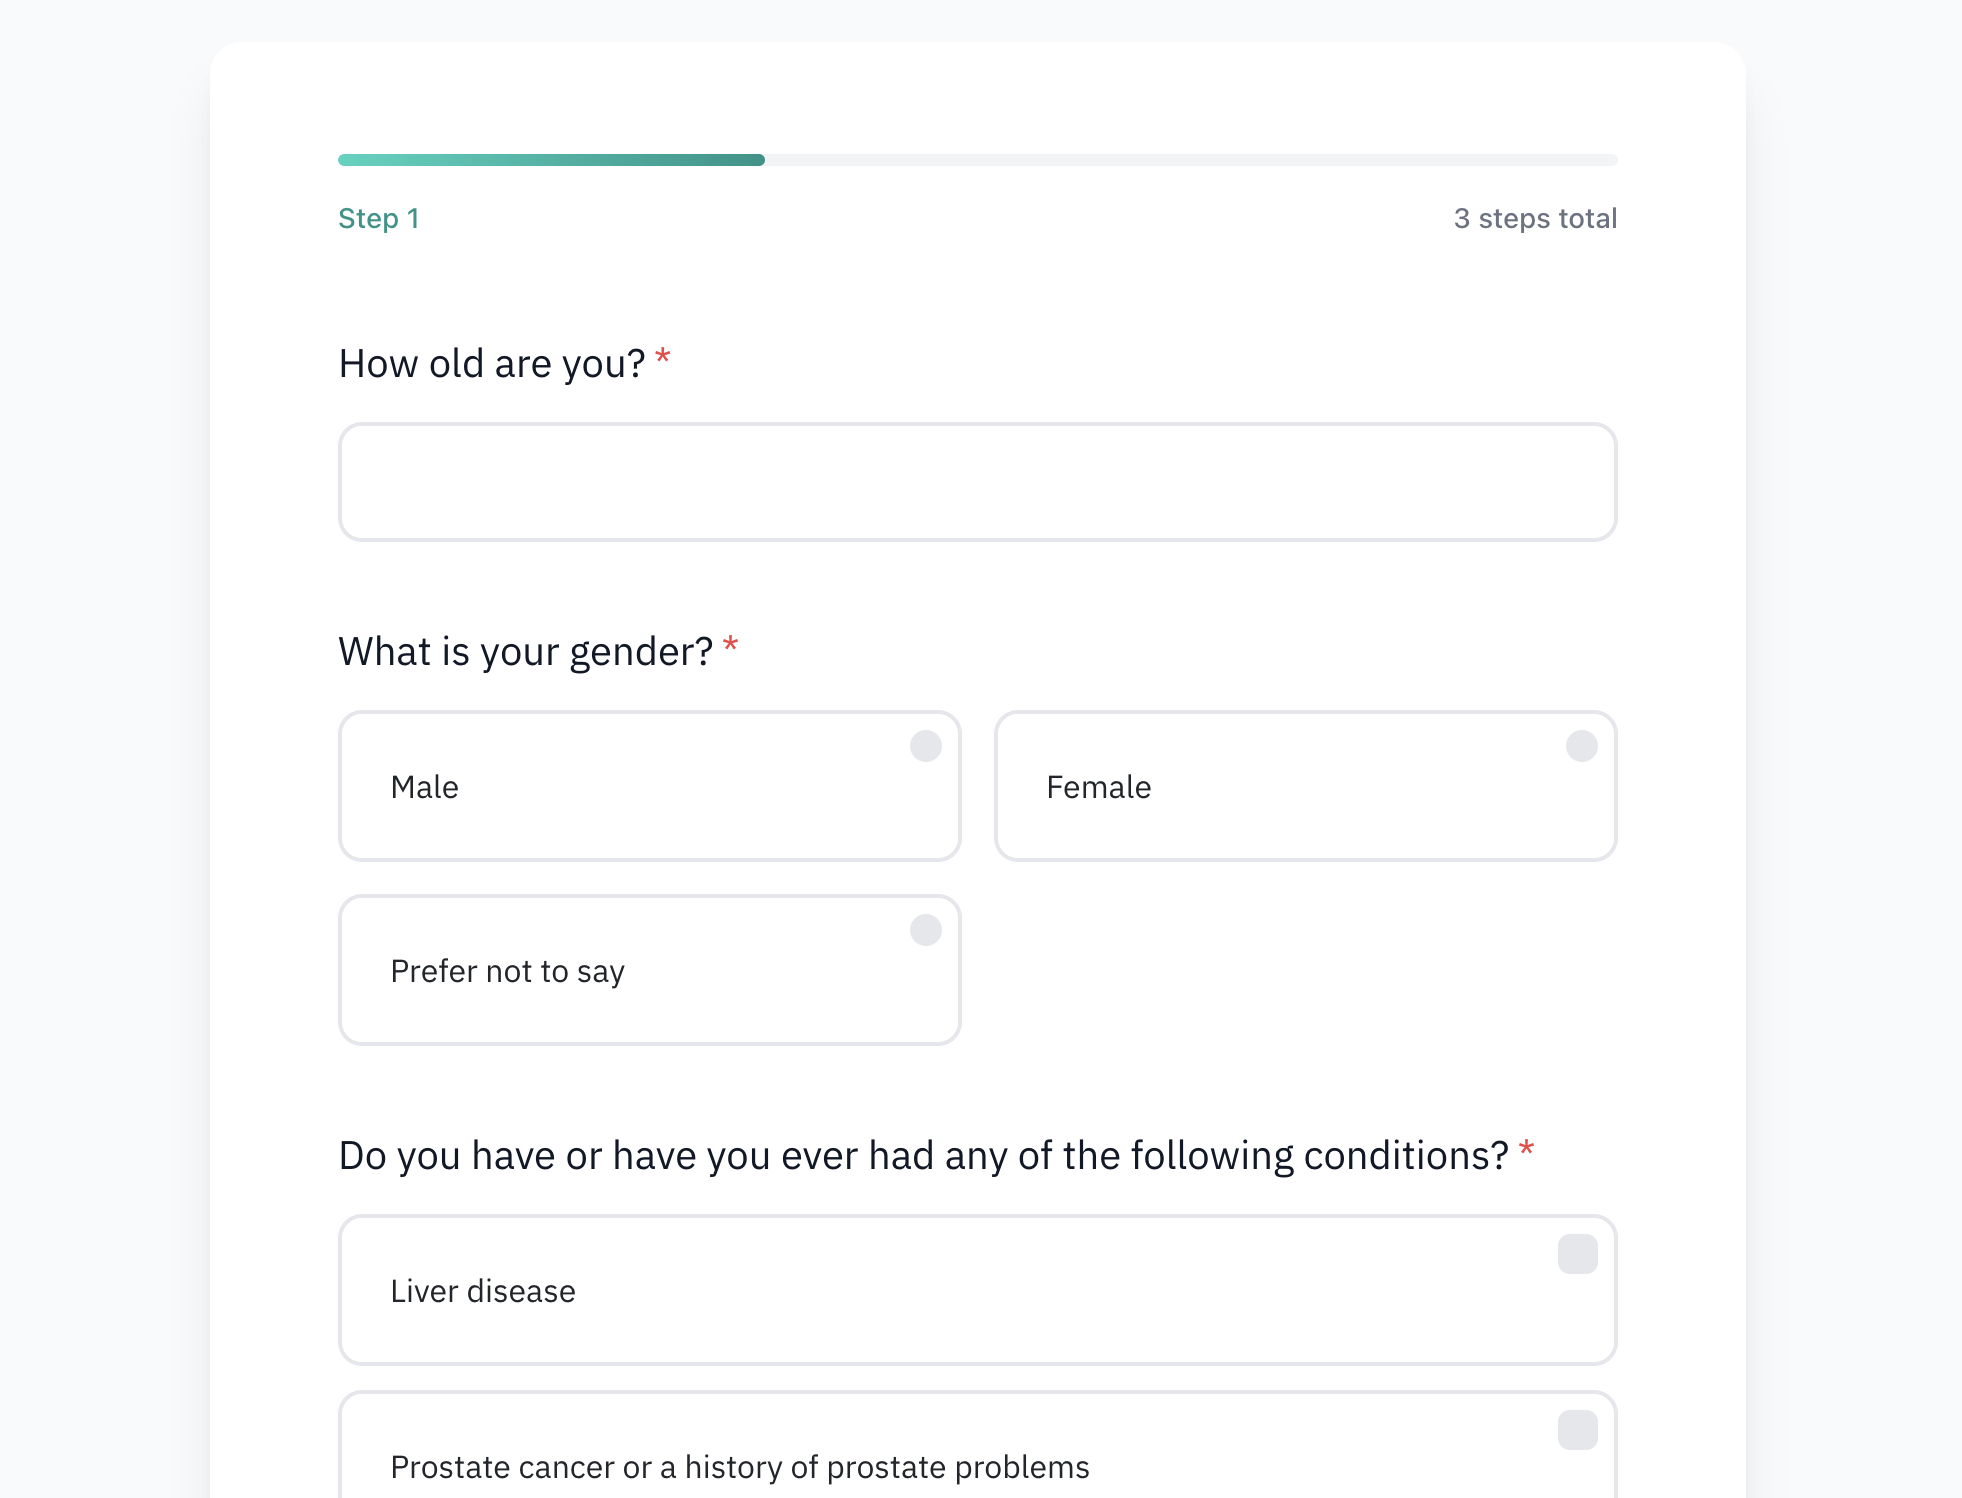Tick the Prostate cancer history checkbox
This screenshot has width=1962, height=1498.
click(x=1577, y=1430)
